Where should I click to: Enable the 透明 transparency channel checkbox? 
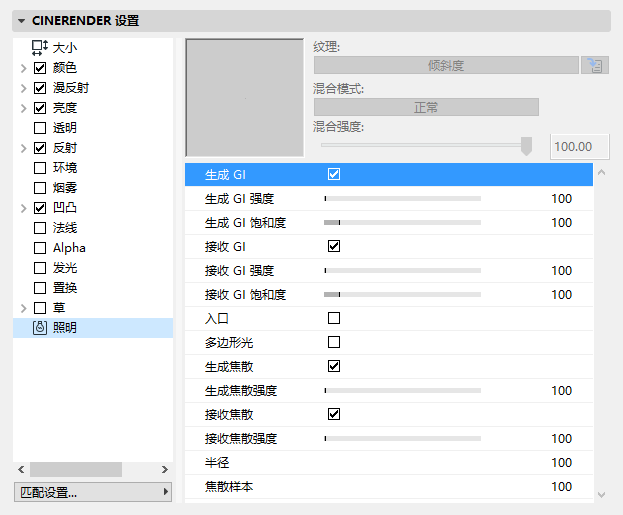[x=40, y=128]
